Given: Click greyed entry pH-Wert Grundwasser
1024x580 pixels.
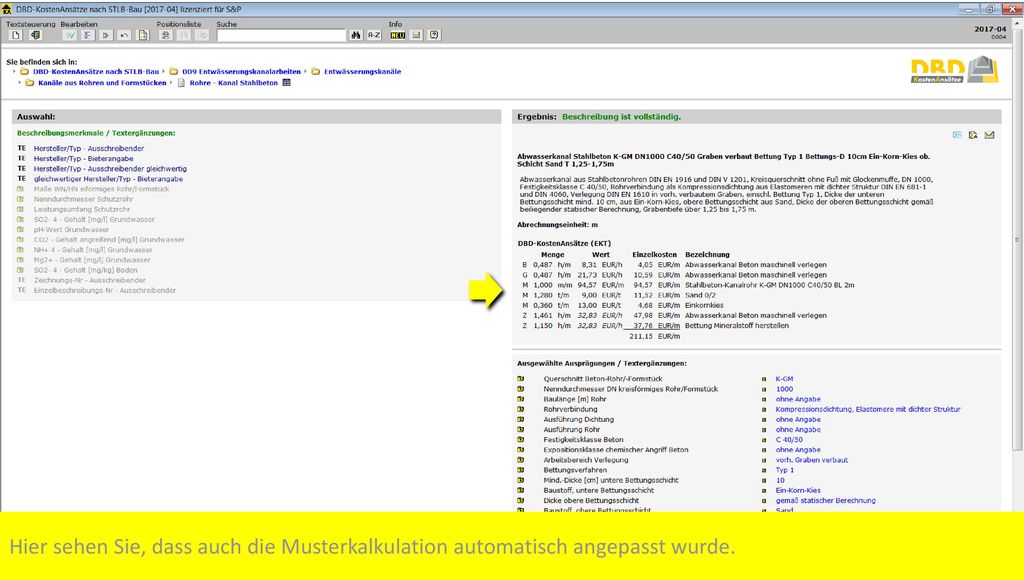Looking at the screenshot, I should (x=71, y=229).
